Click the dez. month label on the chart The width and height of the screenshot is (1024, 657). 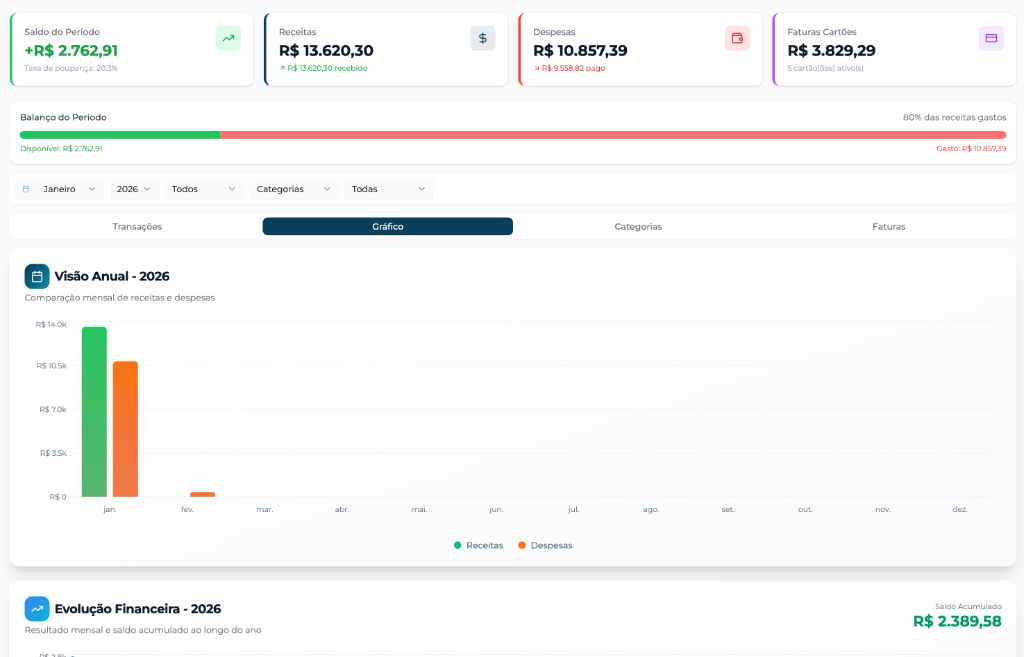(x=959, y=509)
